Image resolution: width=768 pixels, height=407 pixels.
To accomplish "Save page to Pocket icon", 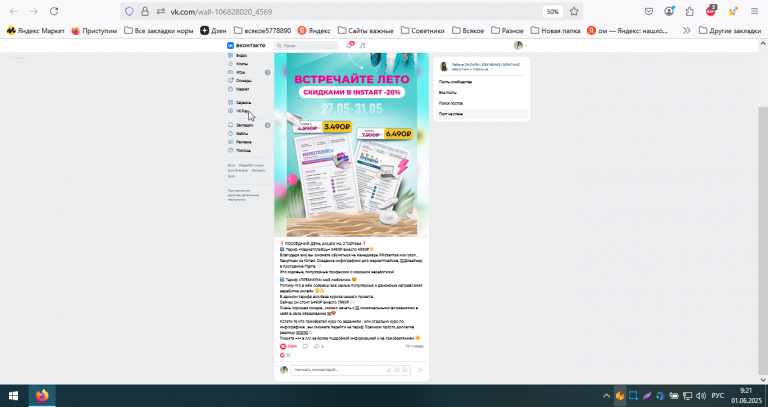I will 648,11.
